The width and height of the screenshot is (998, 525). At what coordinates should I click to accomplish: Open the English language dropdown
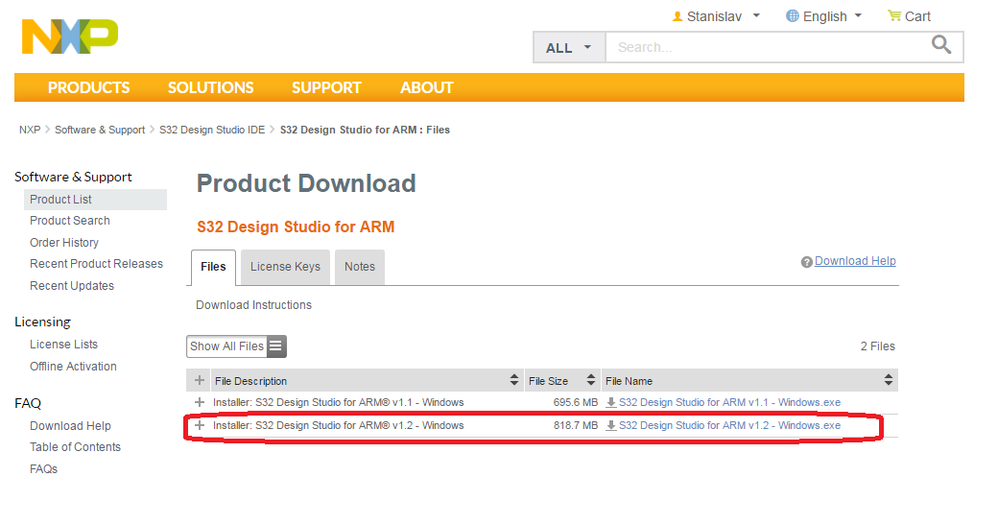824,16
